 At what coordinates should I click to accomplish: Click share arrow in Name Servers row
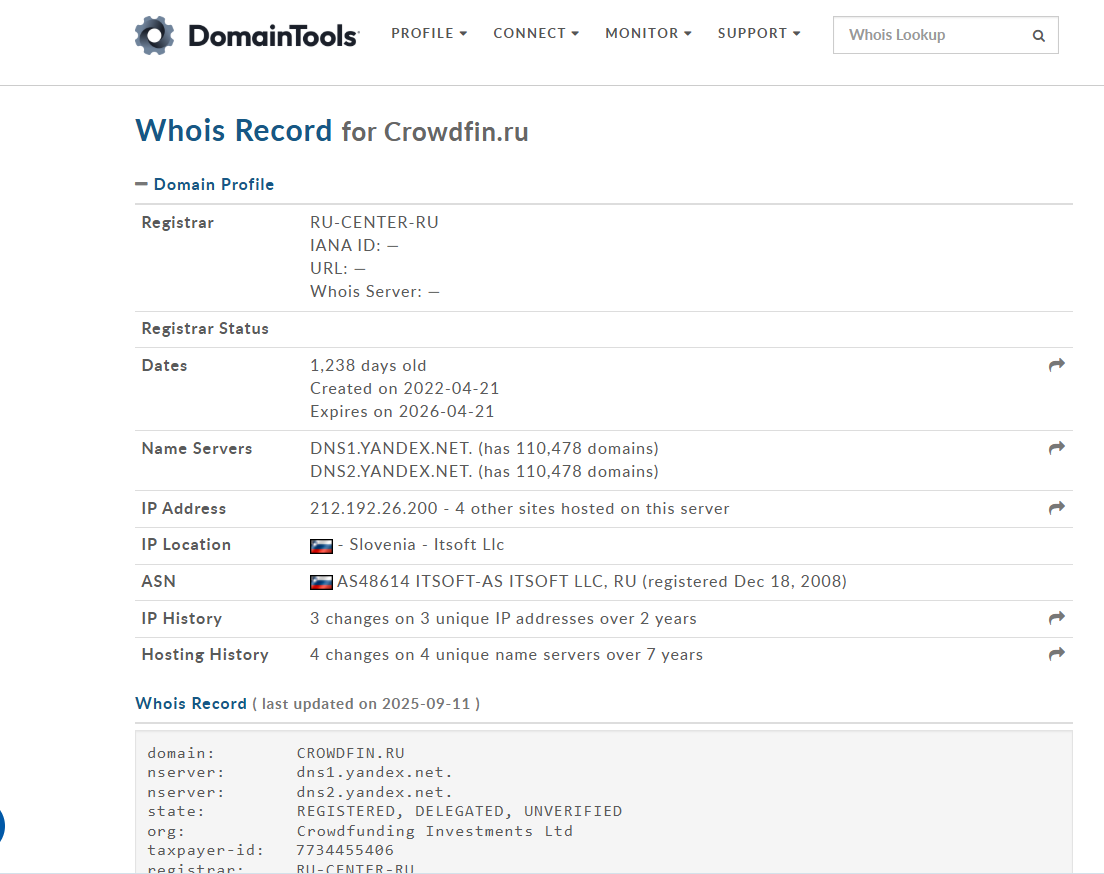(1057, 448)
